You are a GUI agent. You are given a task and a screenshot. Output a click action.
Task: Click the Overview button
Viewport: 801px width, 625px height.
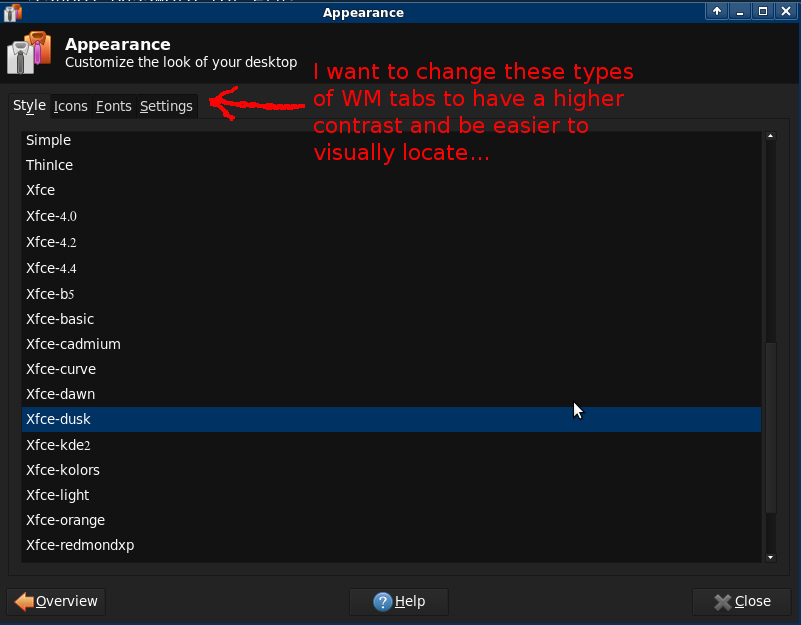tap(56, 601)
